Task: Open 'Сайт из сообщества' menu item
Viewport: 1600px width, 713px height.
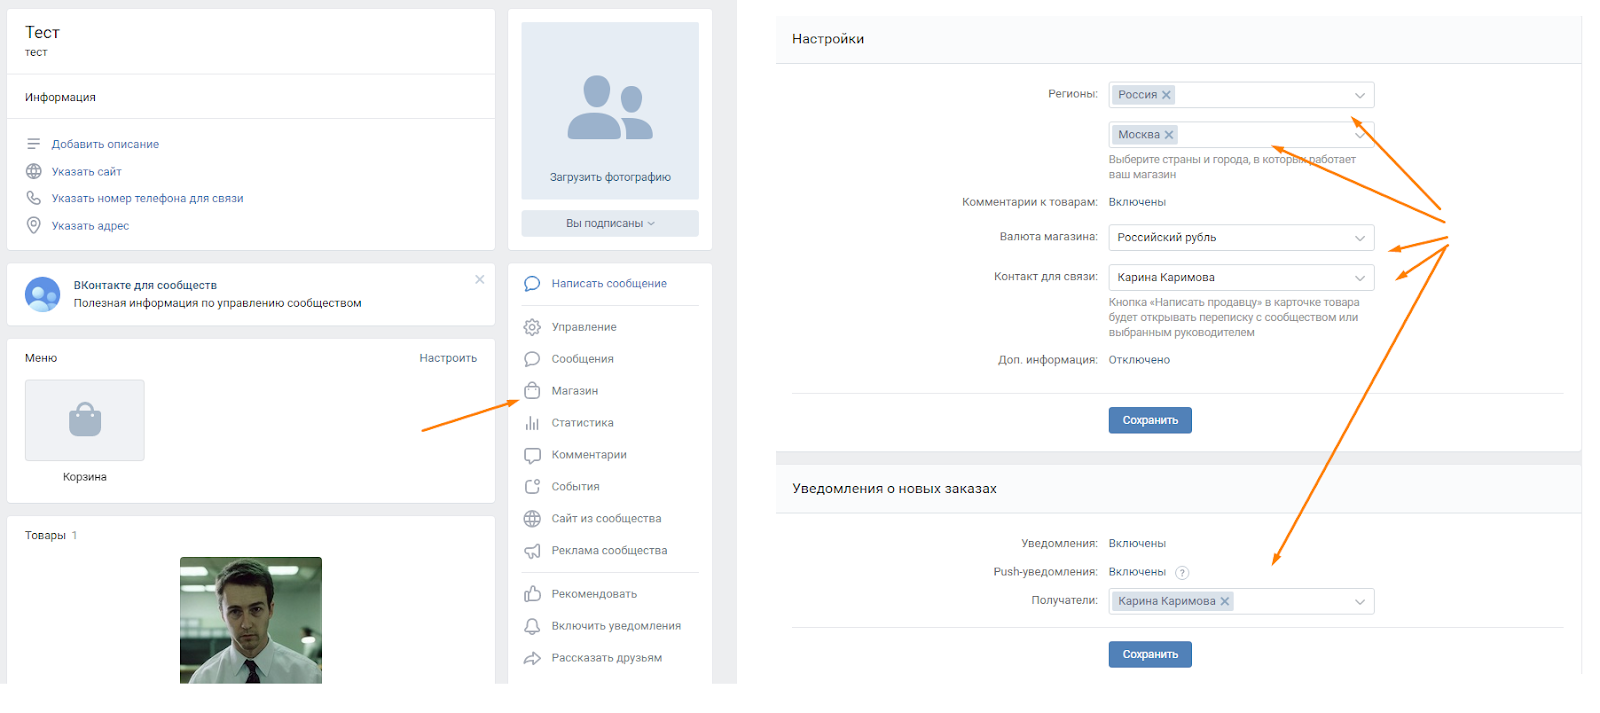Action: coord(607,519)
